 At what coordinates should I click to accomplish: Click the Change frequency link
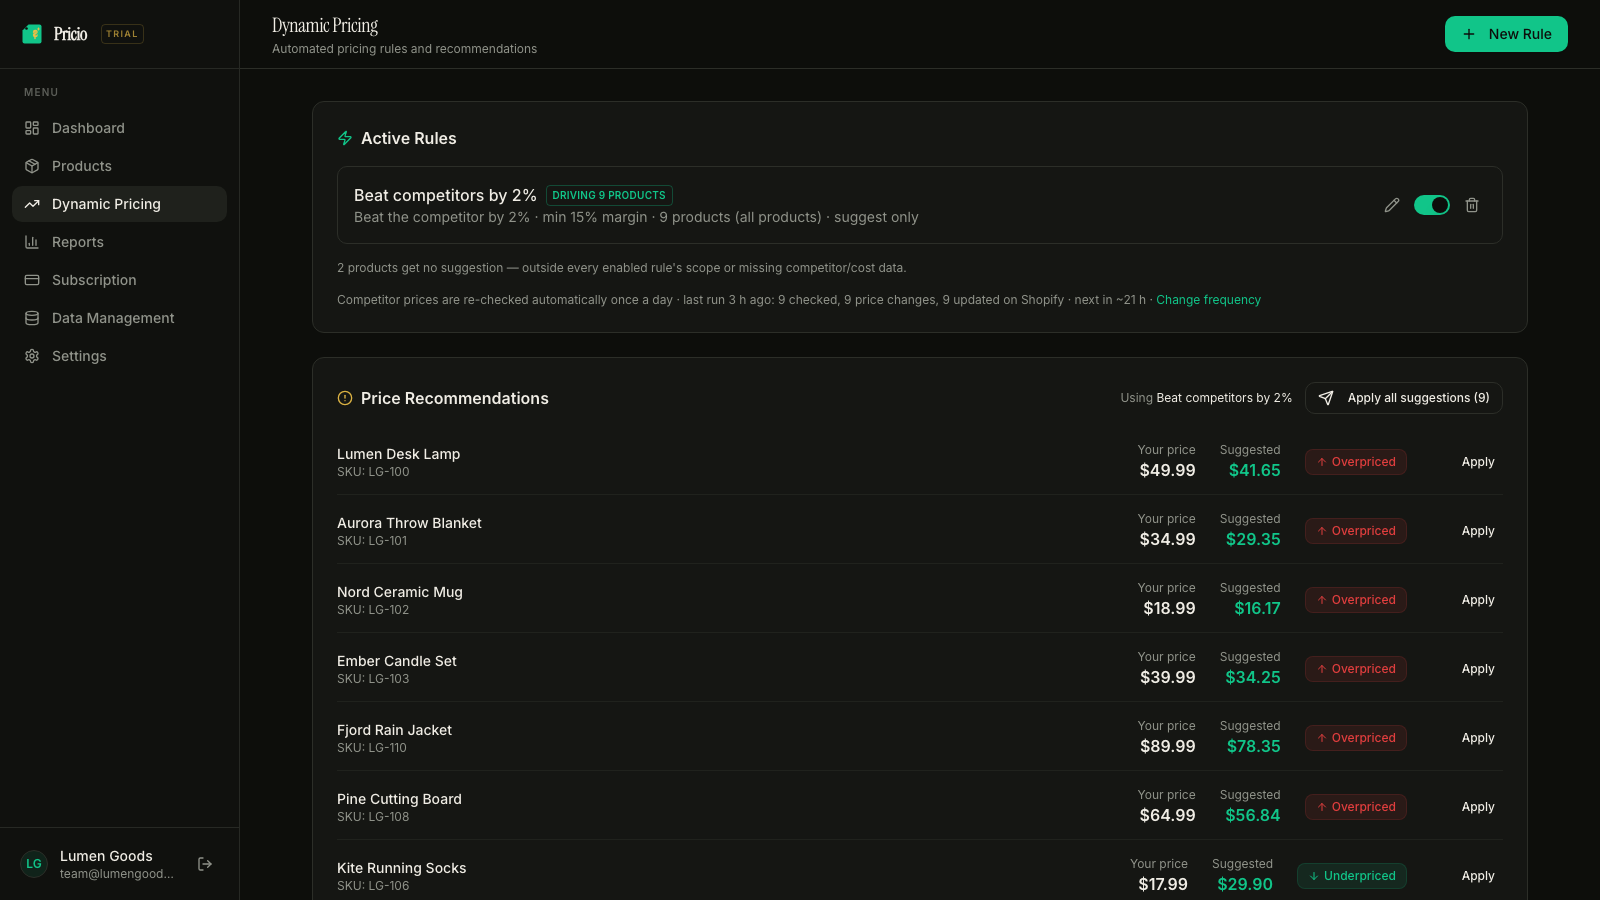pyautogui.click(x=1208, y=300)
